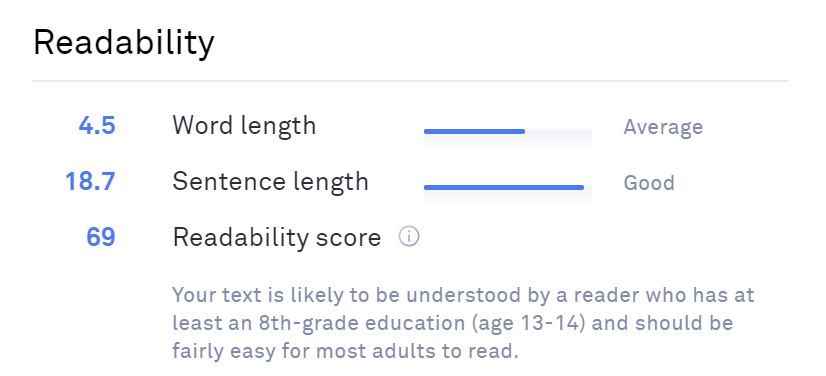Click the readability description paragraph
This screenshot has width=826, height=376.
coord(464,322)
